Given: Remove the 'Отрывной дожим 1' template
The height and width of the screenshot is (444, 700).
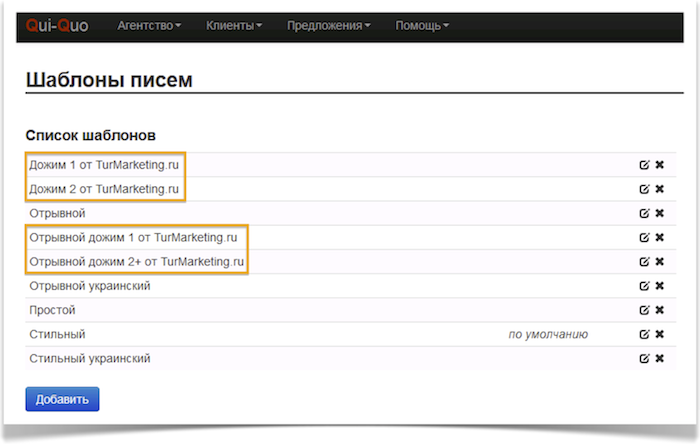Looking at the screenshot, I should click(x=660, y=238).
